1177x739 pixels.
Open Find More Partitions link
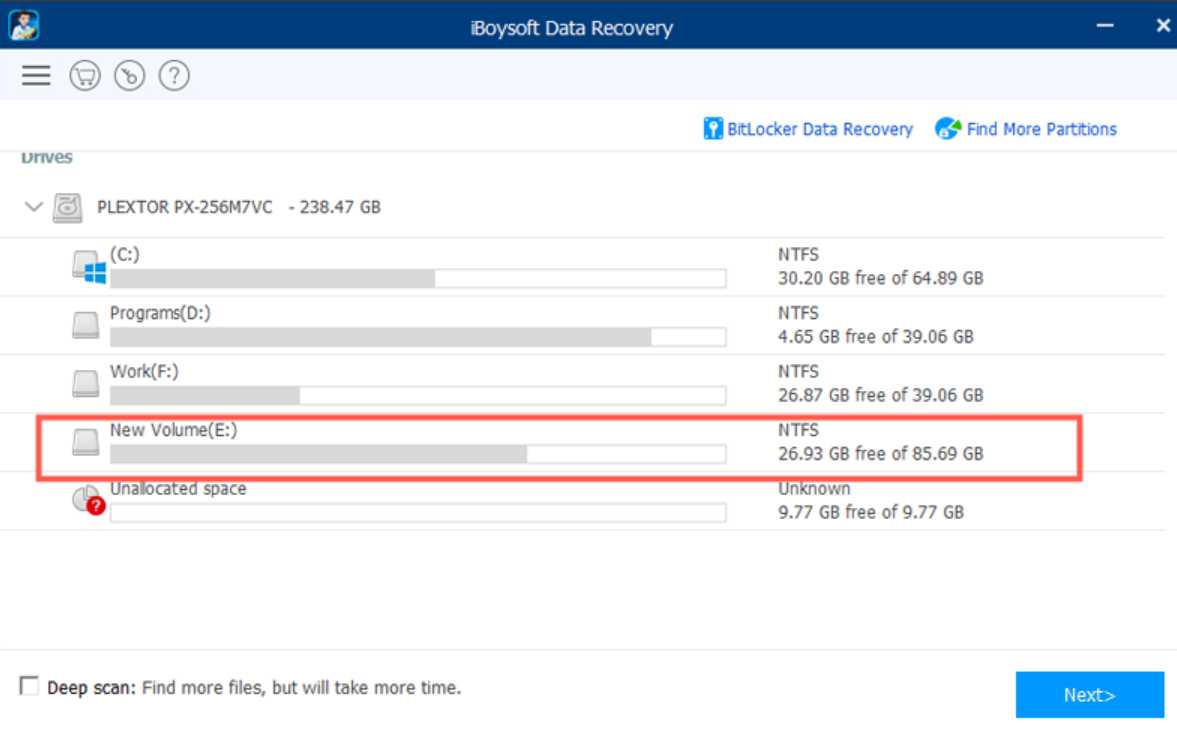point(1041,129)
